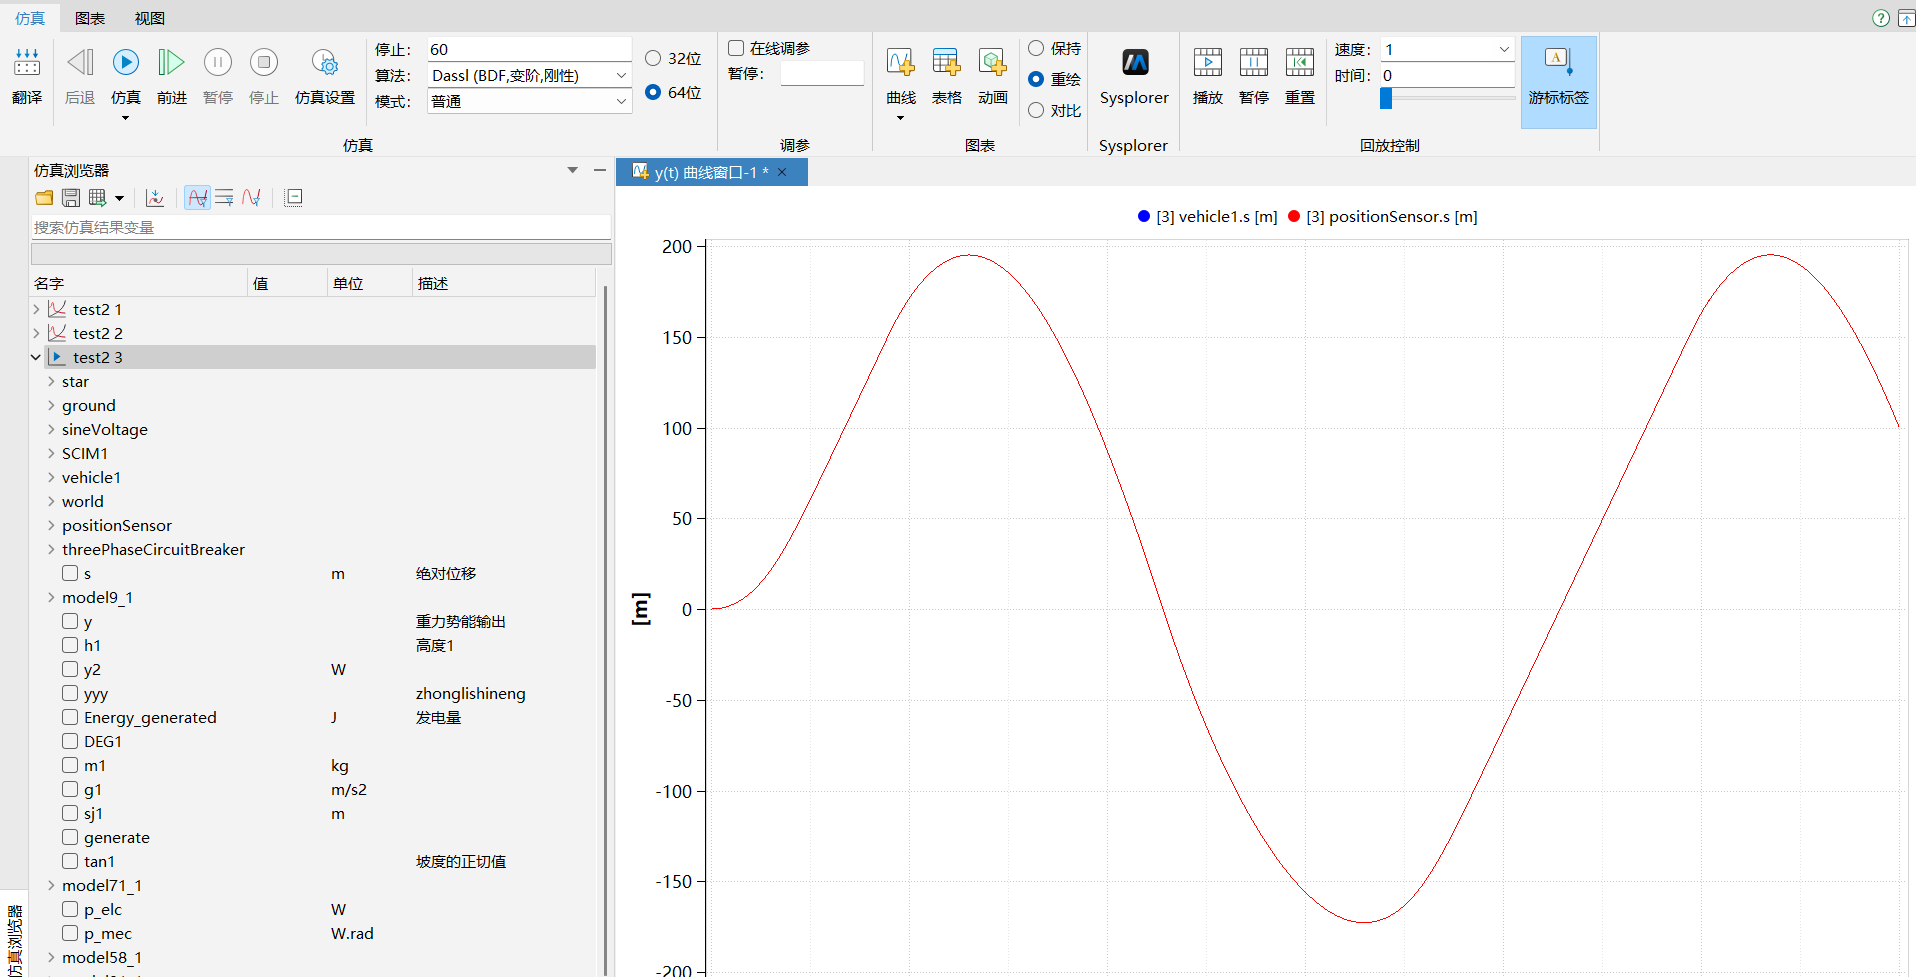Select the 对比 radio option
This screenshot has height=977, width=1916.
(1036, 110)
